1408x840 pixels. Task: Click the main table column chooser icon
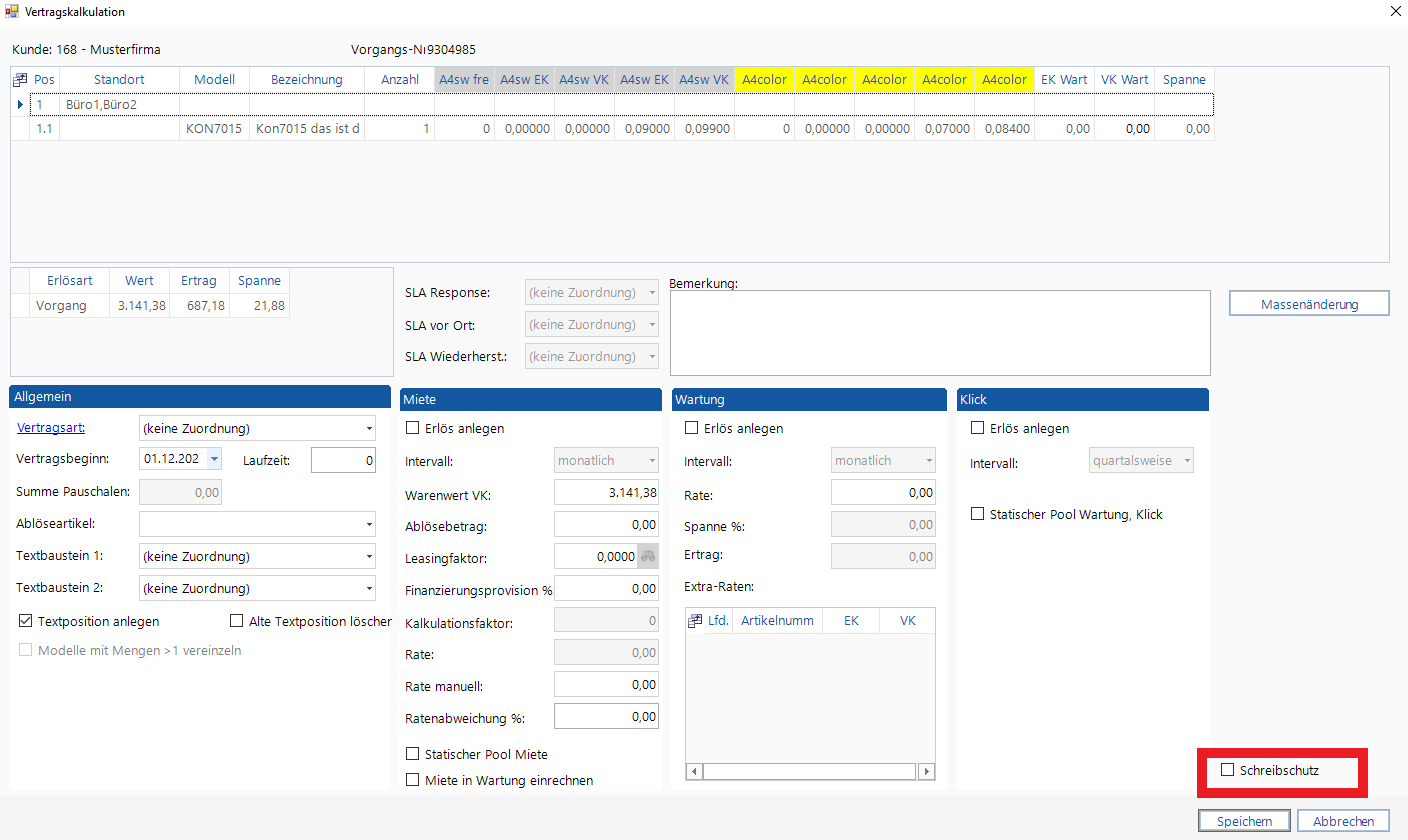click(20, 80)
